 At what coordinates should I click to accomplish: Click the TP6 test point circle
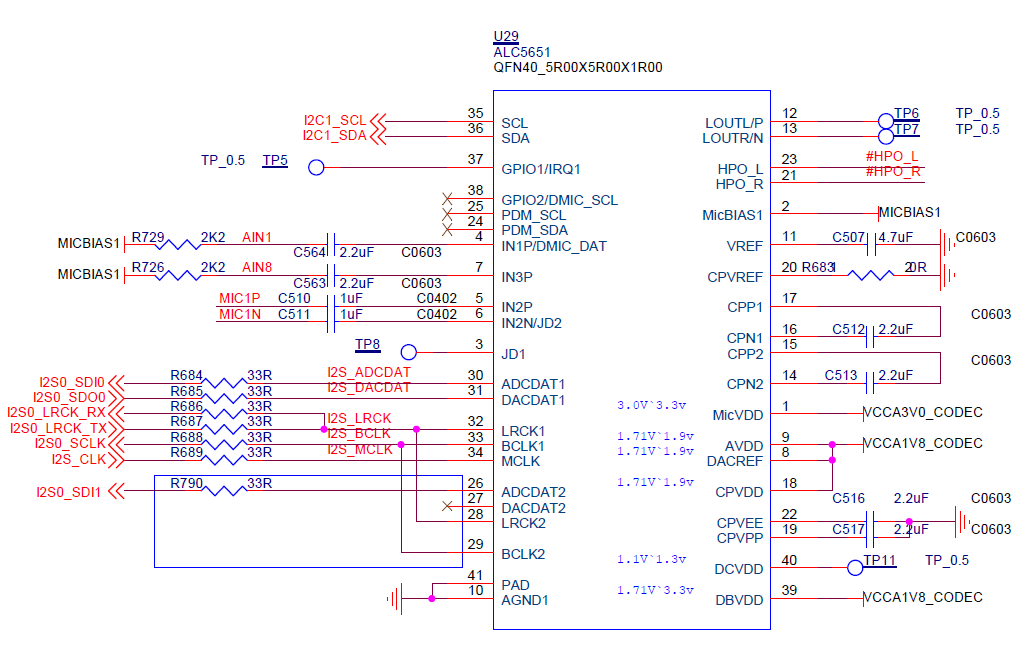[886, 121]
